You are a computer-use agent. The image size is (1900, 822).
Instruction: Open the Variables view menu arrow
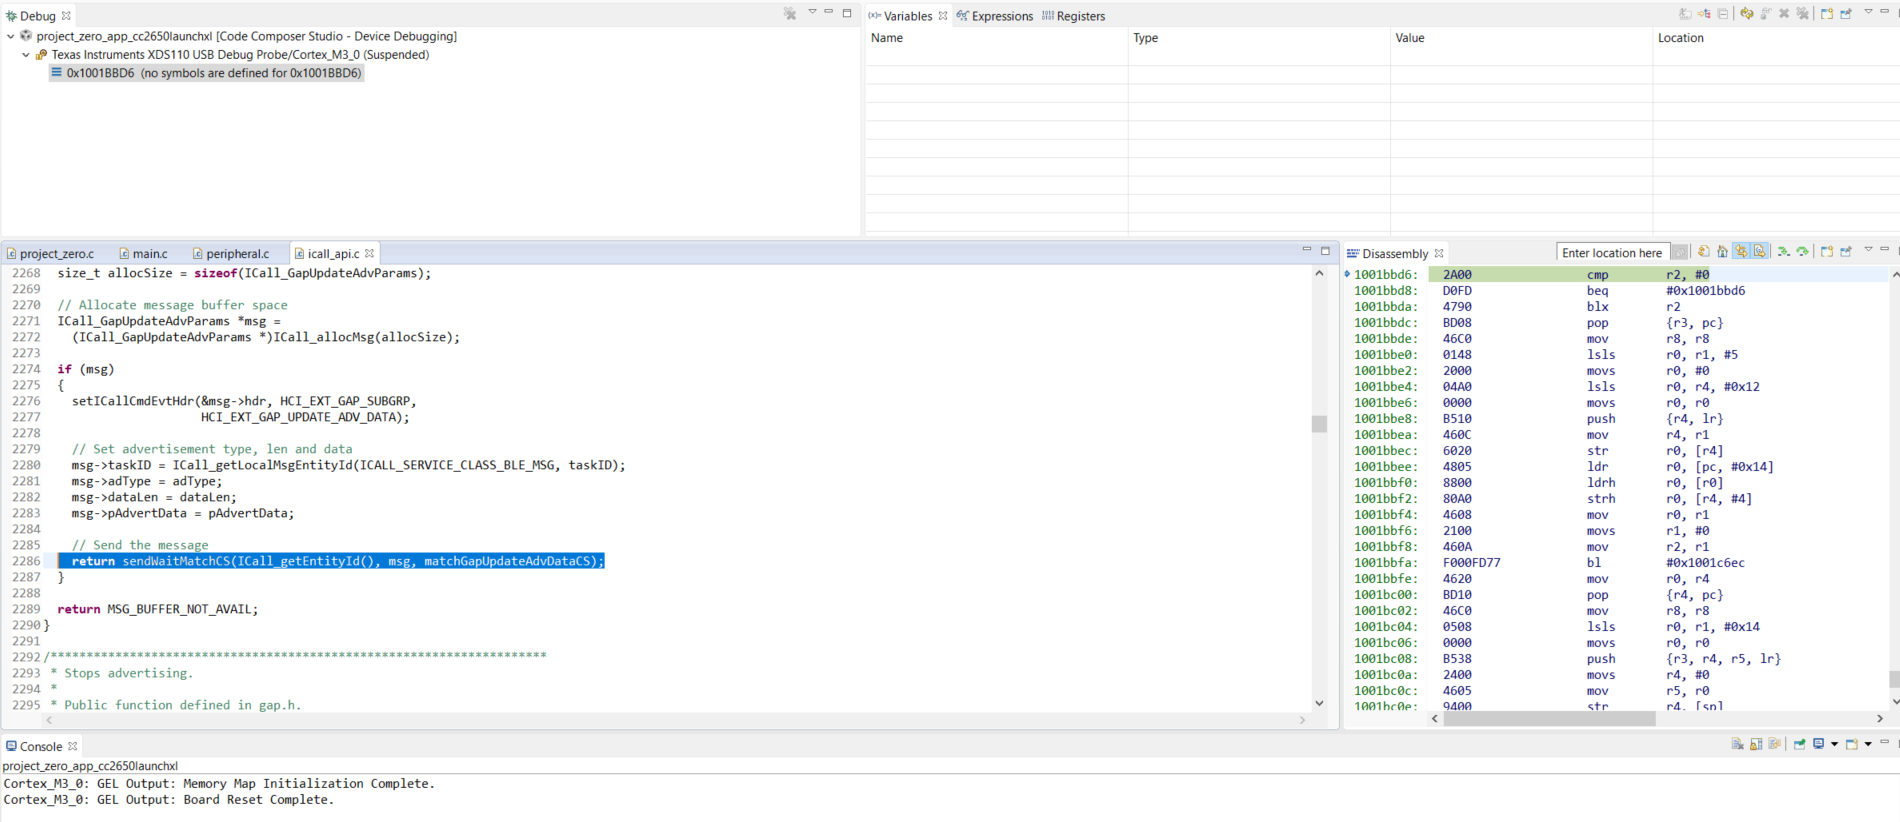[x=1867, y=12]
